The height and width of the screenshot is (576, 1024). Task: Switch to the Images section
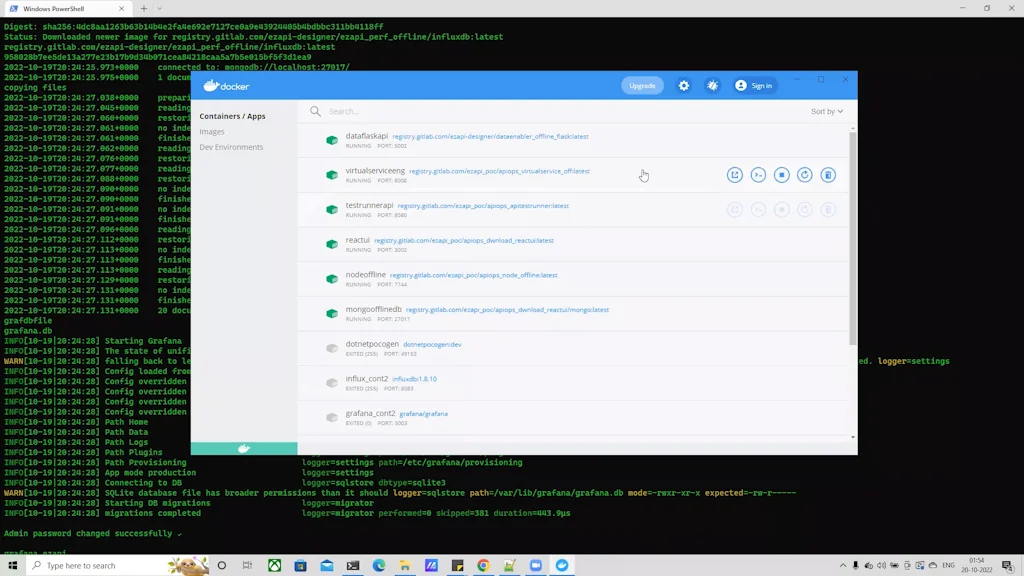pos(212,131)
